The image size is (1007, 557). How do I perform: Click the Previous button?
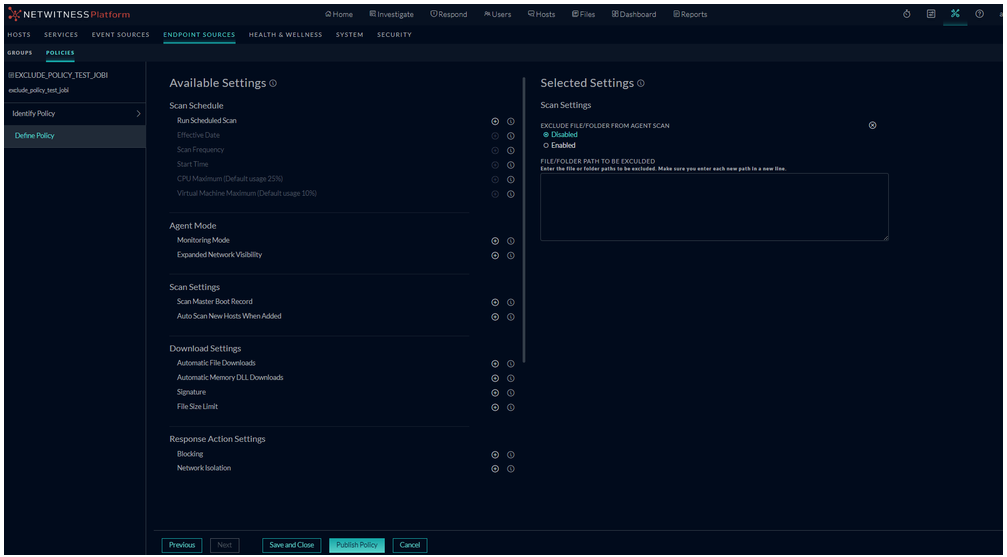(x=182, y=545)
